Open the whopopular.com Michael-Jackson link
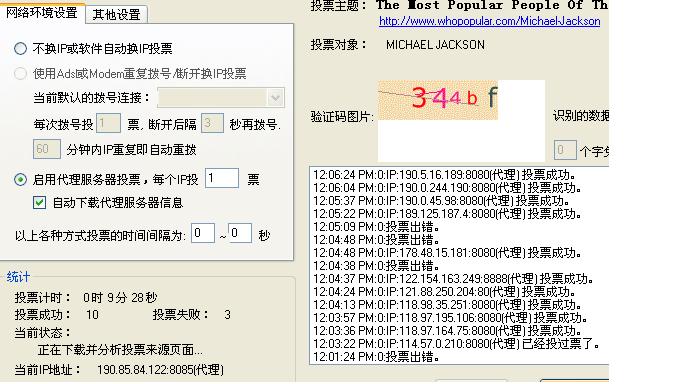The image size is (683, 384). click(490, 21)
